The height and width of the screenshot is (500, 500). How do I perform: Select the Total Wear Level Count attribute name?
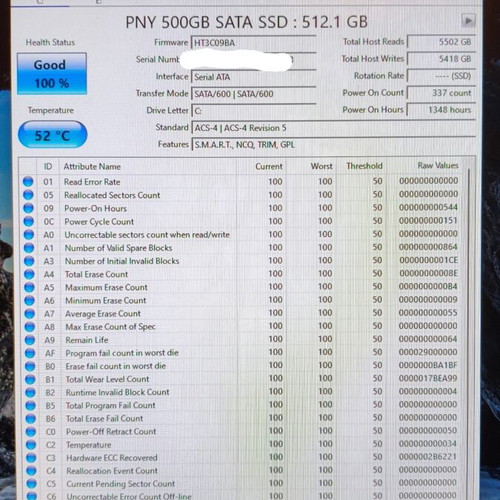[x=107, y=379]
